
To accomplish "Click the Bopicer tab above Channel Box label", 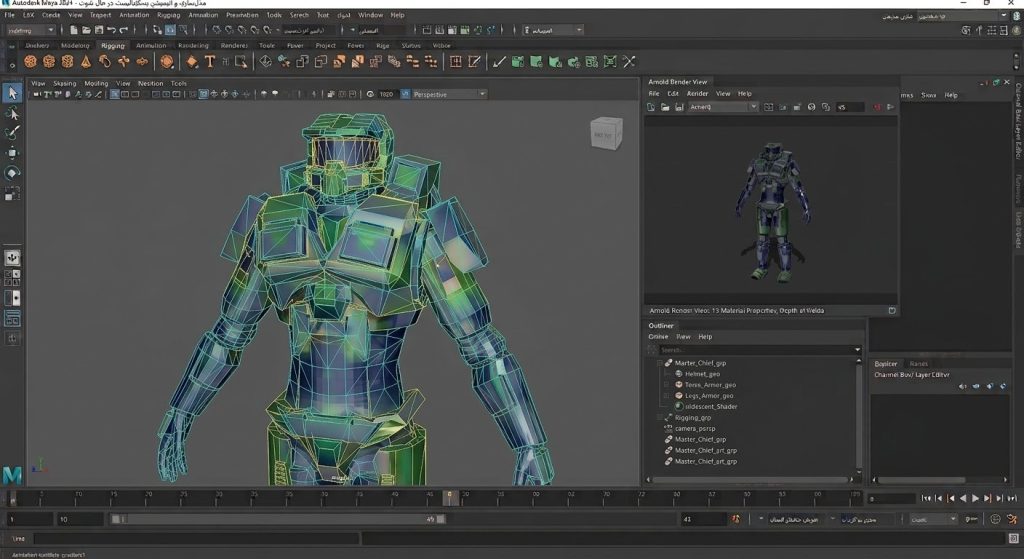I will pyautogui.click(x=886, y=364).
